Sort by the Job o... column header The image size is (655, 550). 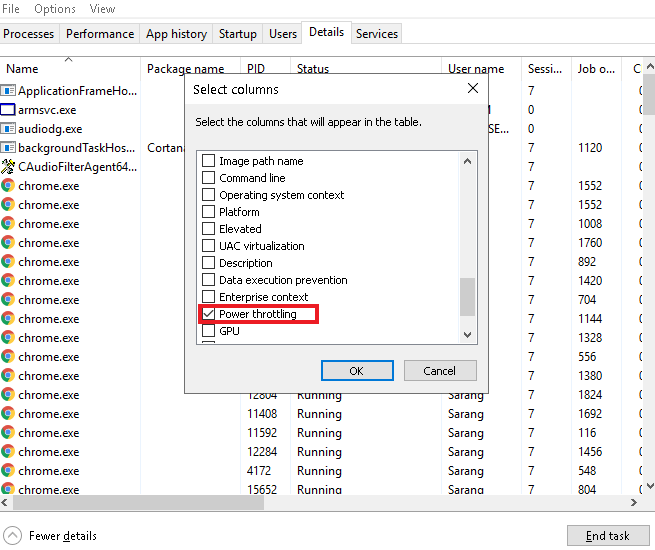coord(596,69)
